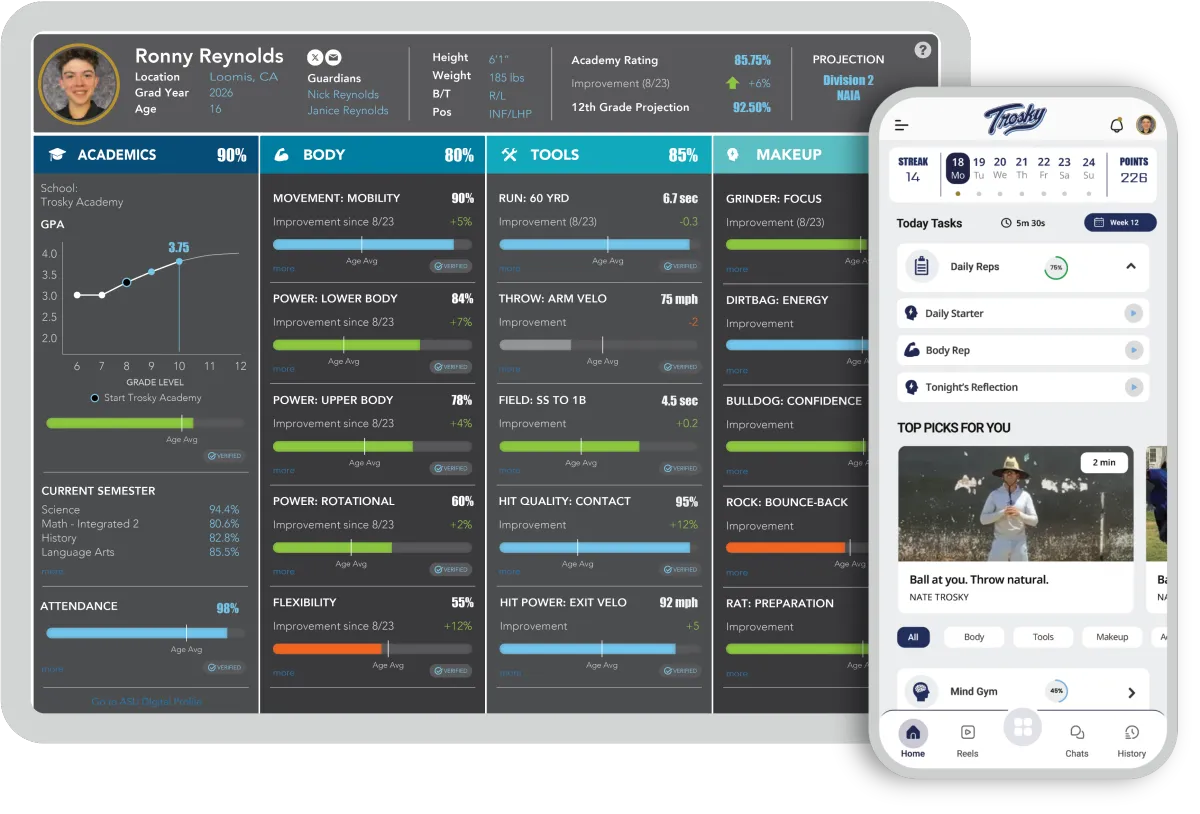Select the Tools filter chip
The image size is (1200, 814).
point(1043,637)
